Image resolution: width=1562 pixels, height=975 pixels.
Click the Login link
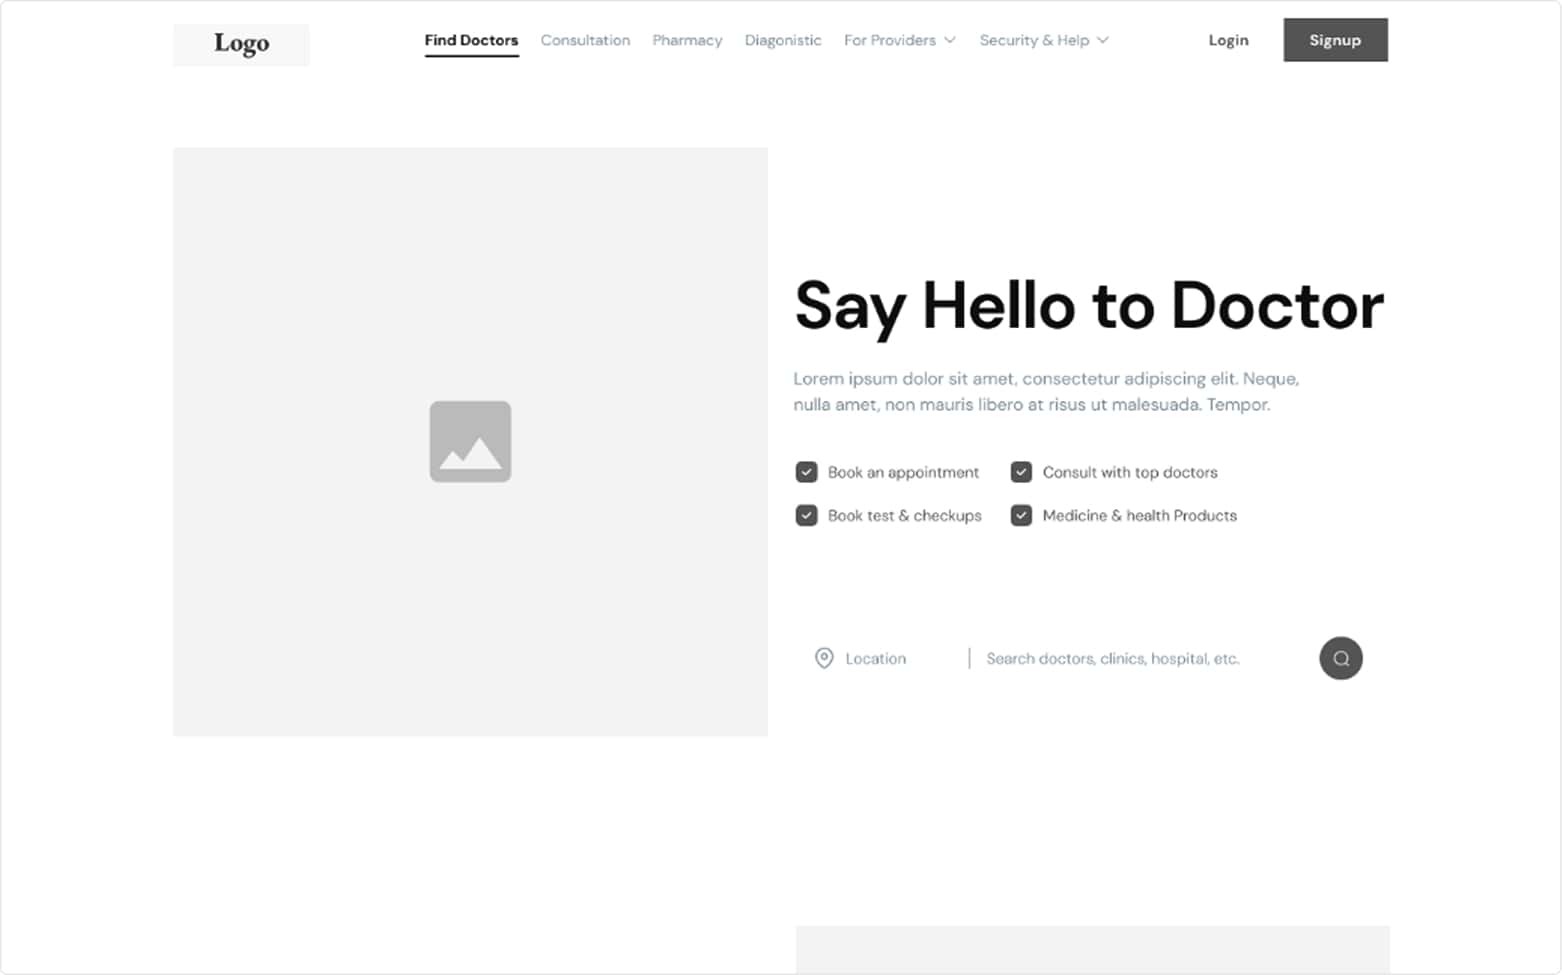(x=1228, y=40)
